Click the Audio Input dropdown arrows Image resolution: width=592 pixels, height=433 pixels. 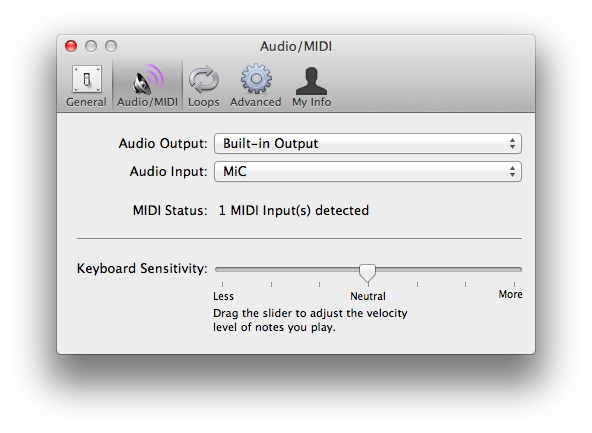click(512, 171)
